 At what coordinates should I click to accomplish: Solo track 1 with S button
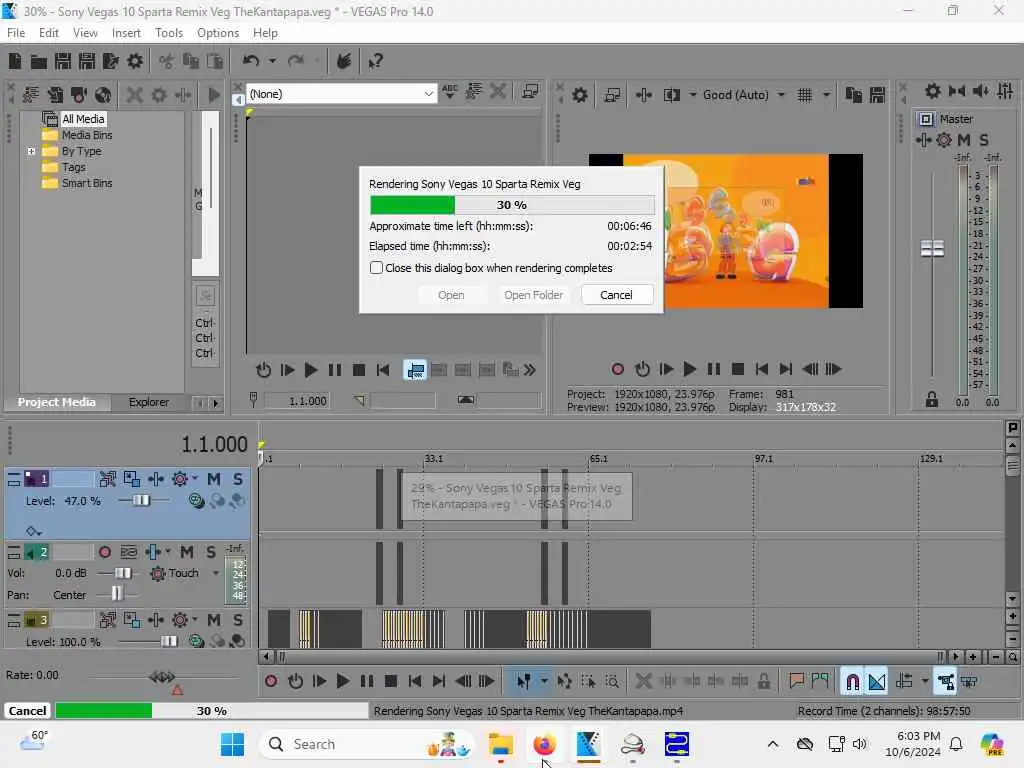pos(238,479)
